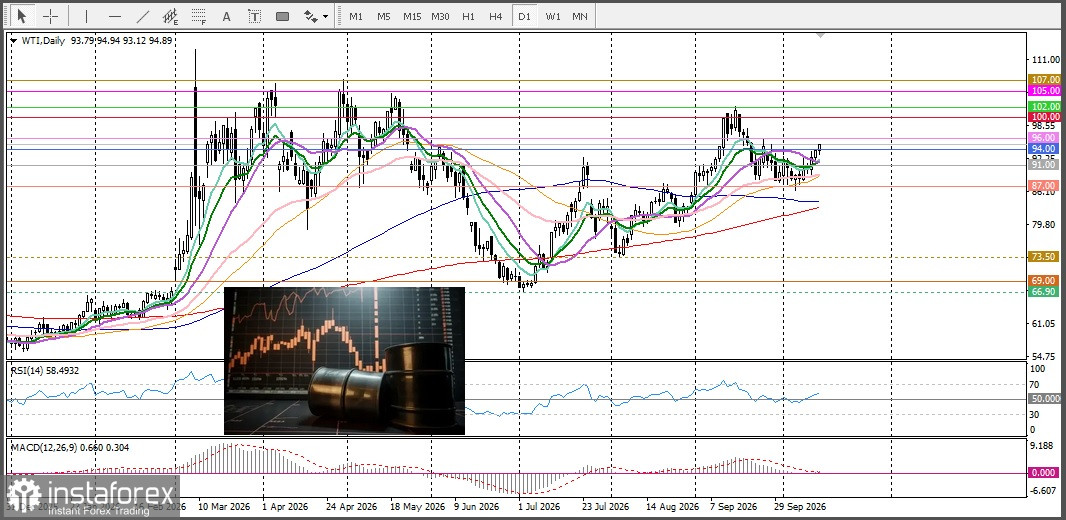Click the 94.00 blue price label
Viewport: 1066px width, 520px height.
[x=1045, y=148]
